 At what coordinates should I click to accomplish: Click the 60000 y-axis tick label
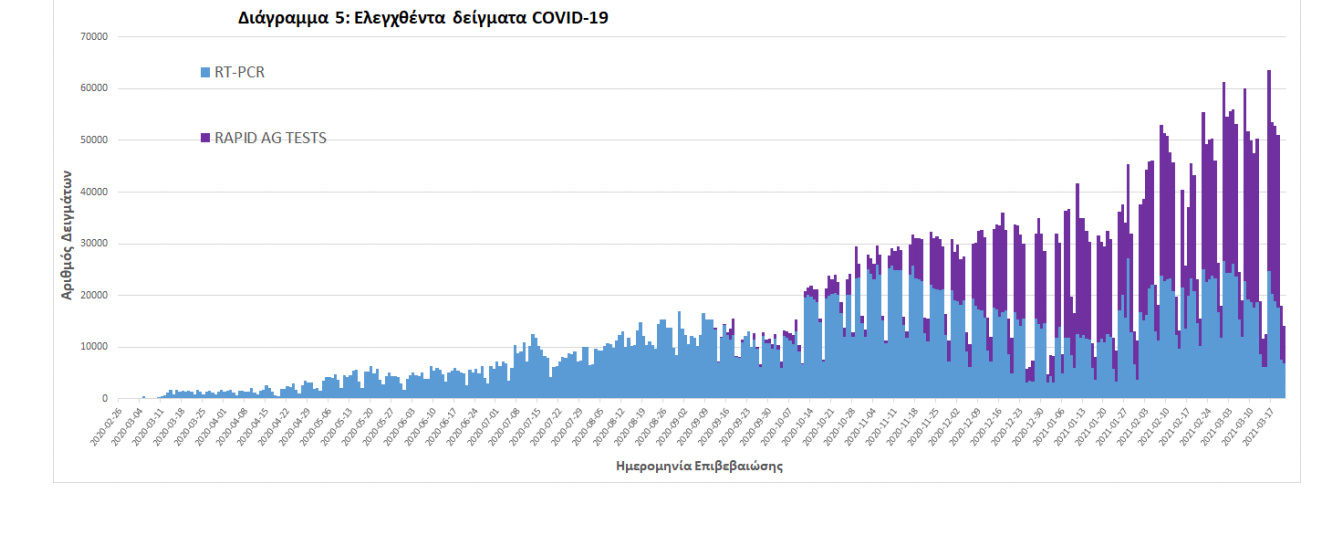[x=93, y=88]
